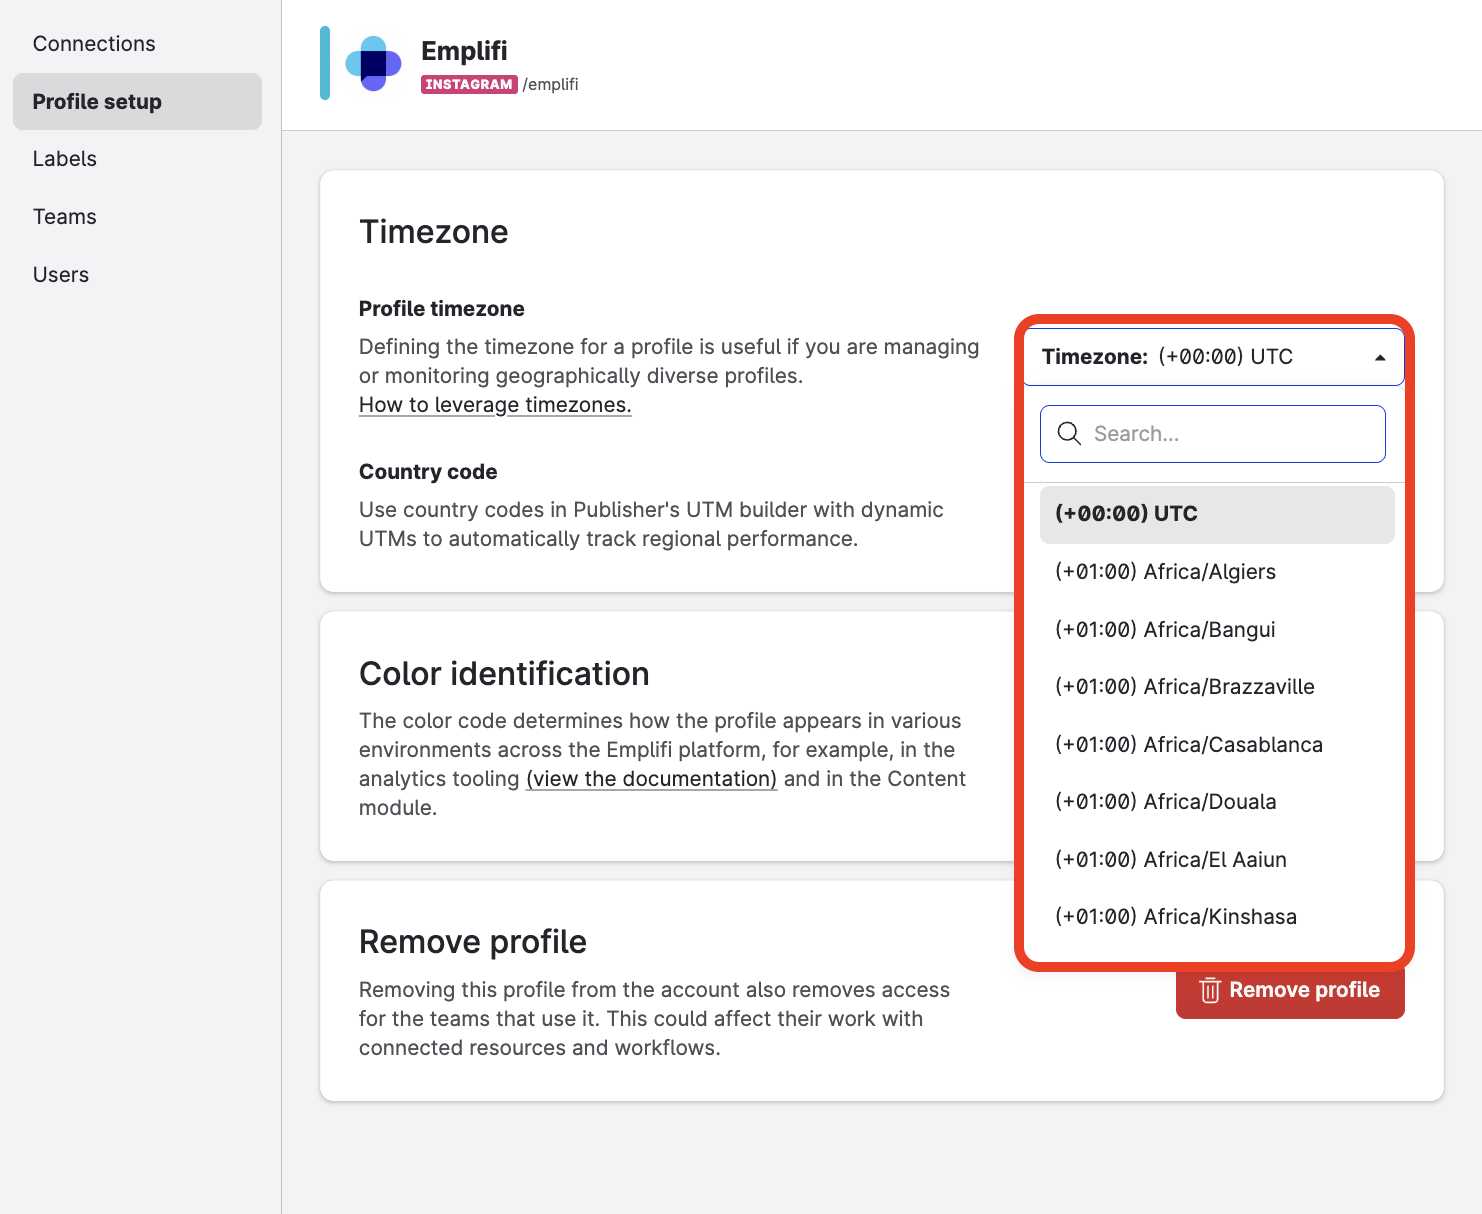Choose (+01:00) Africa/Algiers timezone
The image size is (1482, 1214).
pos(1217,572)
